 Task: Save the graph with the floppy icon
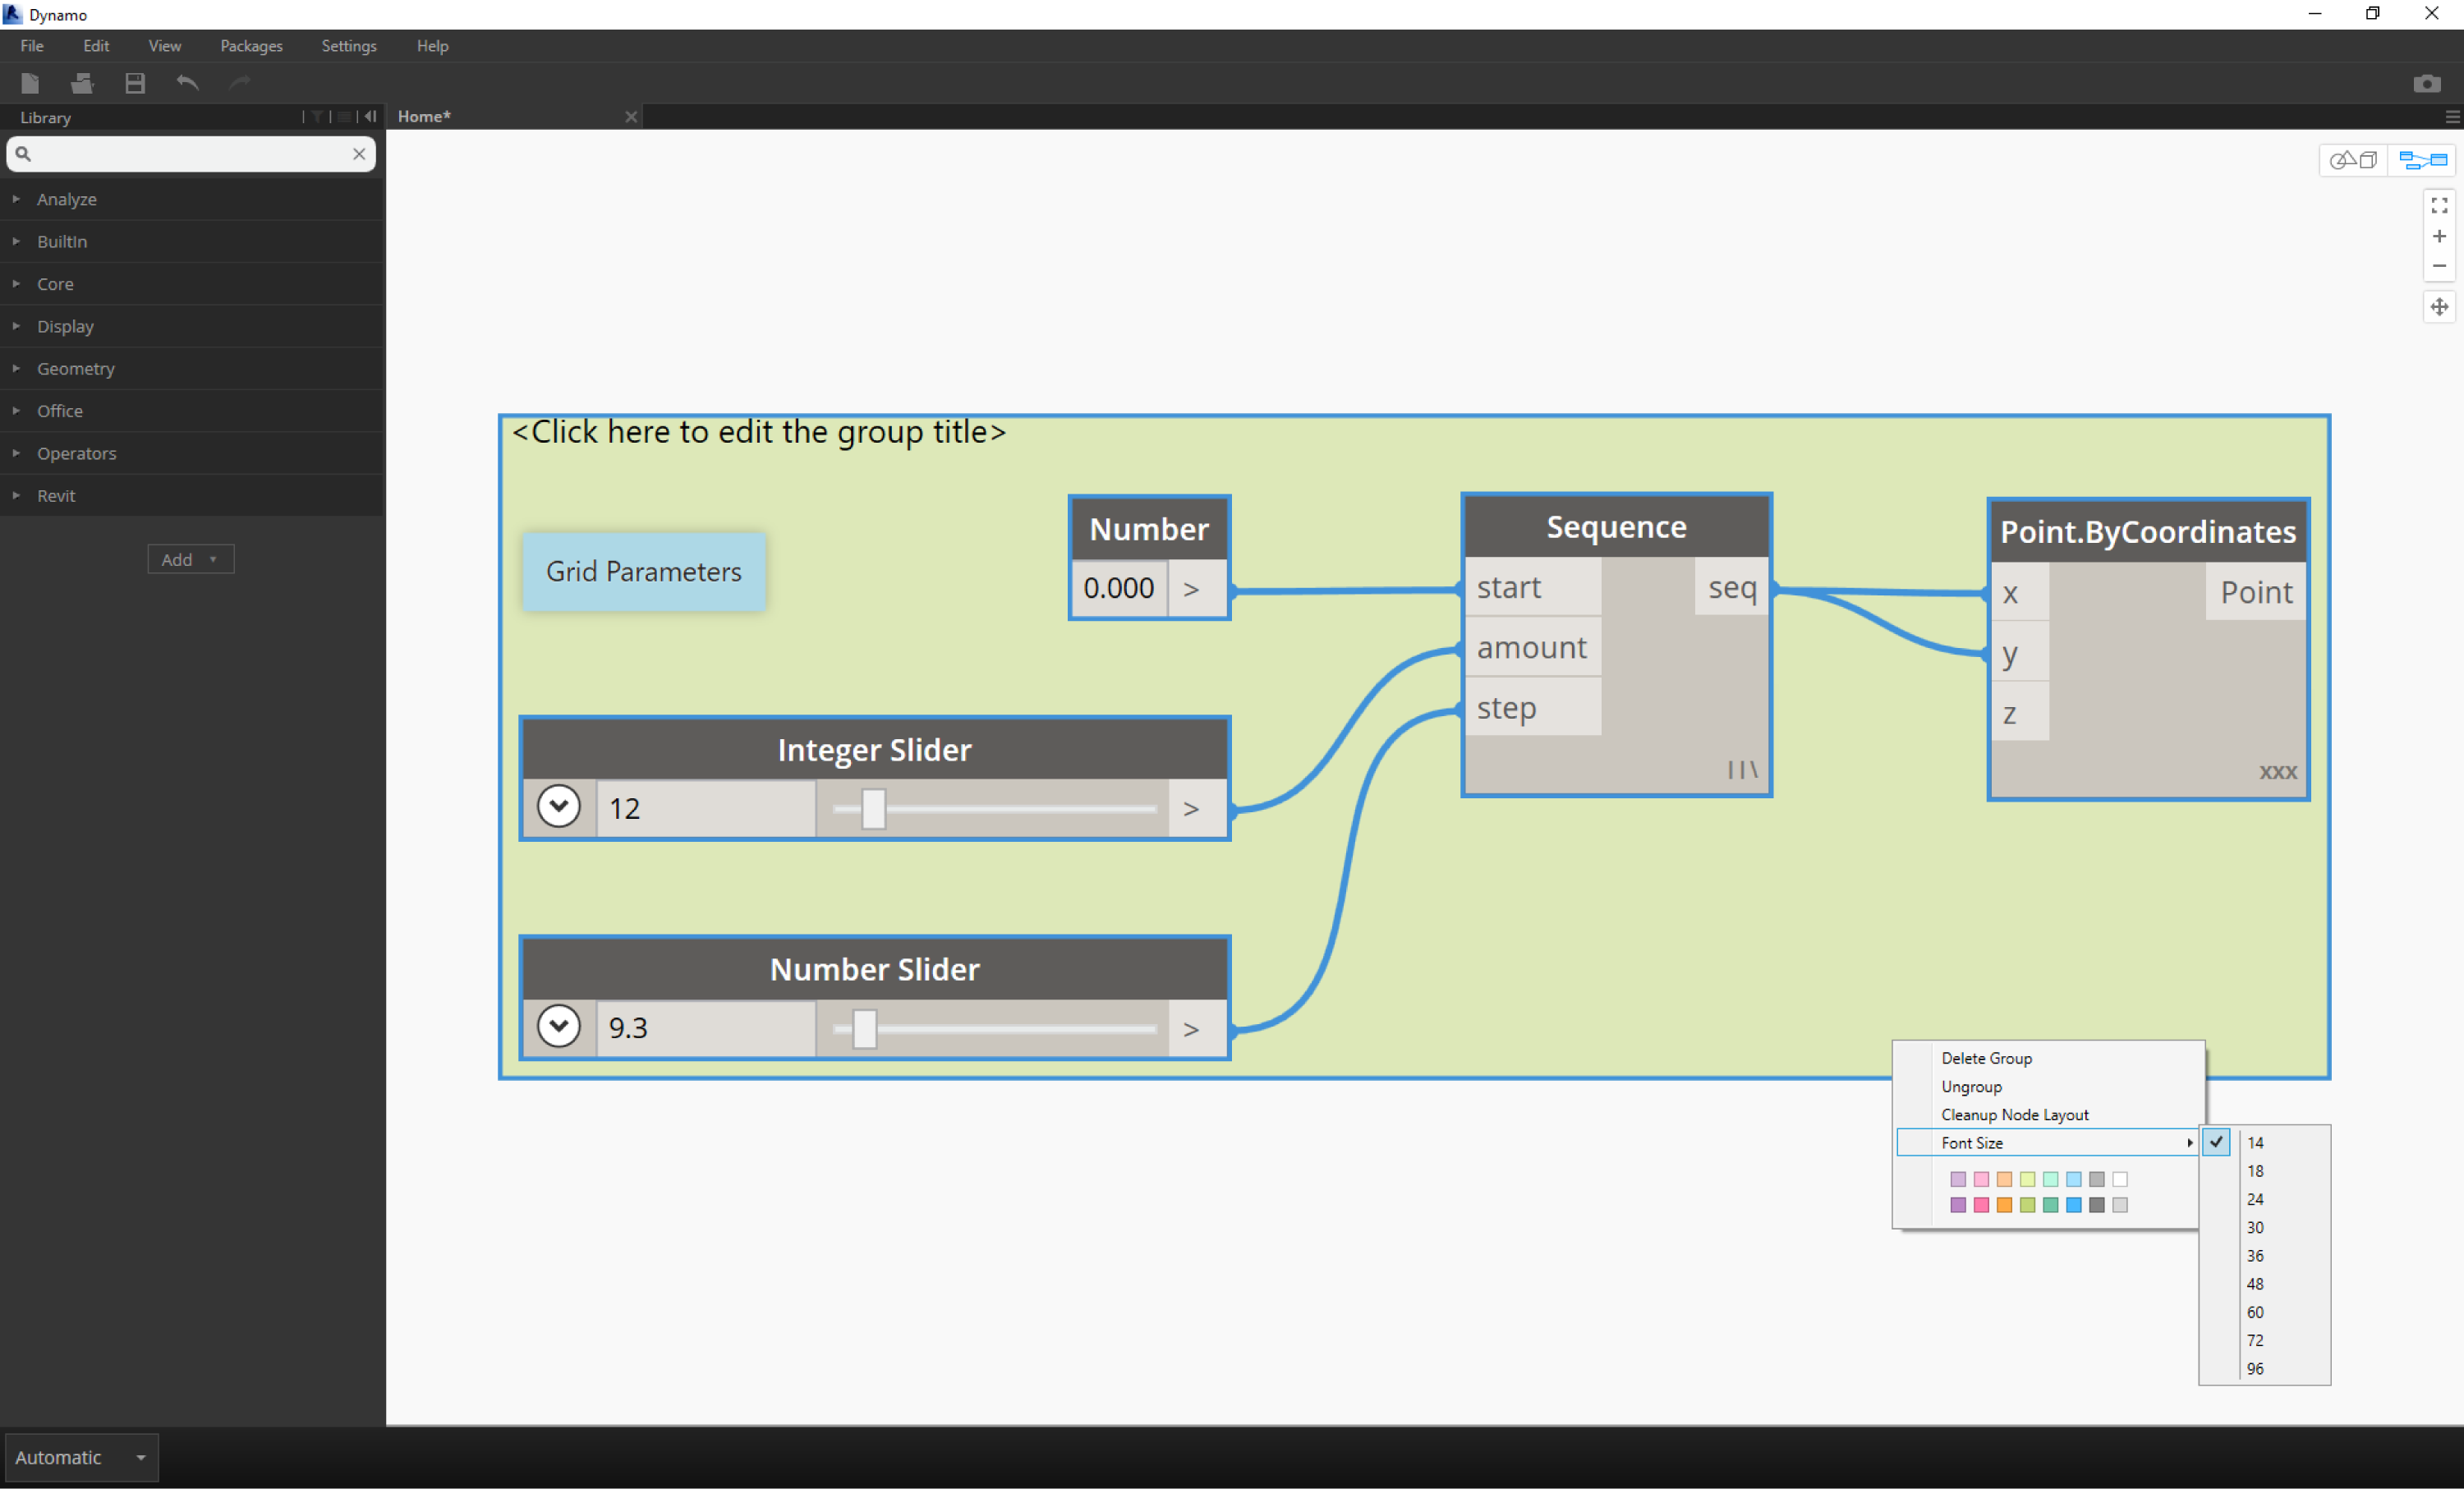135,83
